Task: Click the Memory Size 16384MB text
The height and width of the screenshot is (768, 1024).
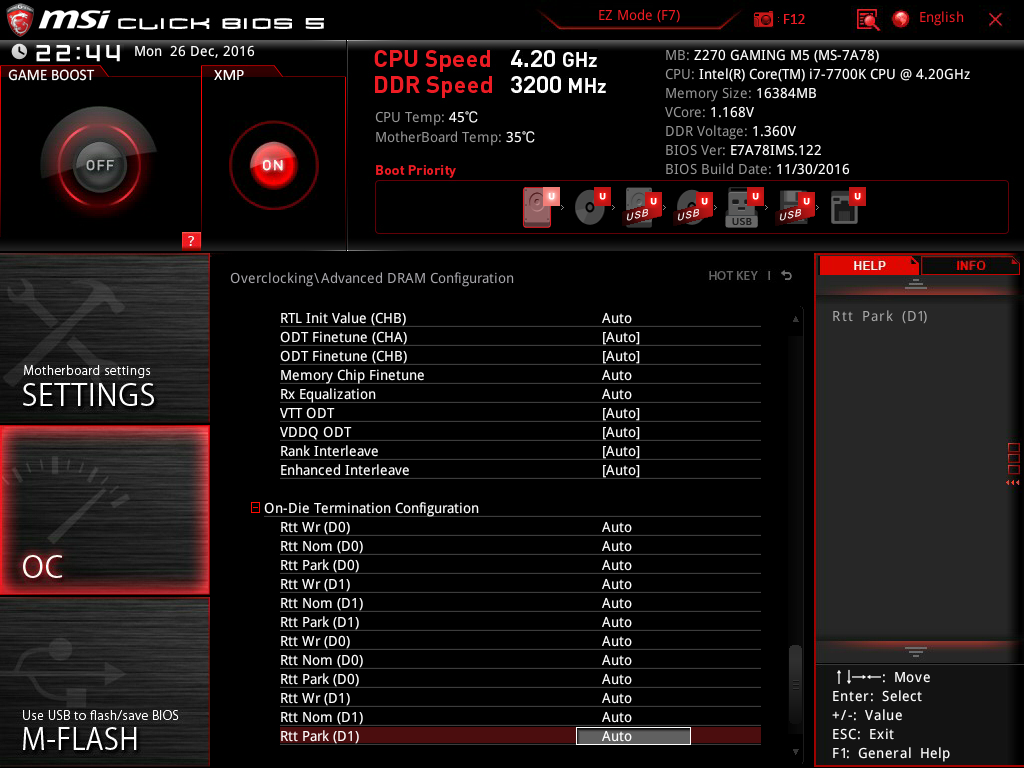Action: coord(741,93)
